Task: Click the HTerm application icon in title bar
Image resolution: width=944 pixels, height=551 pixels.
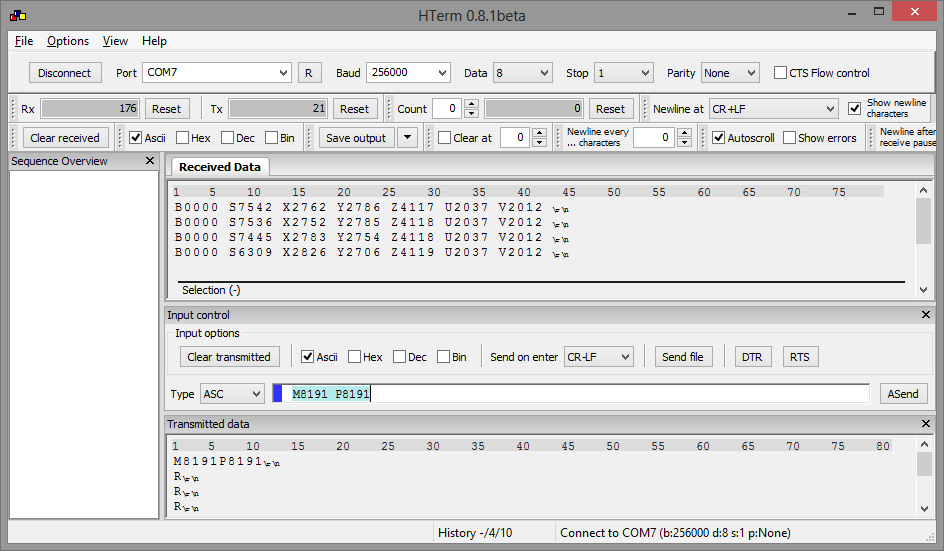Action: point(17,15)
